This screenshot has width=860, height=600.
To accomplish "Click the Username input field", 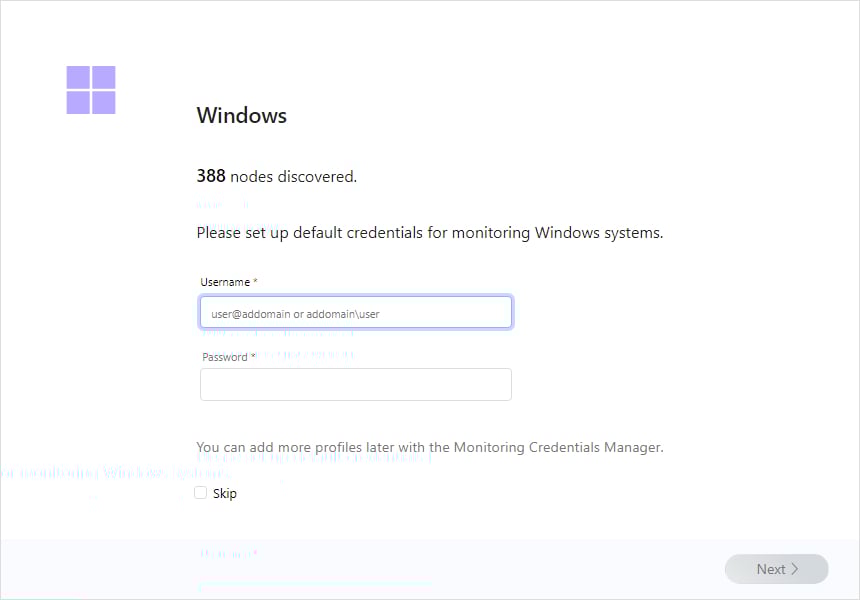I will [356, 313].
